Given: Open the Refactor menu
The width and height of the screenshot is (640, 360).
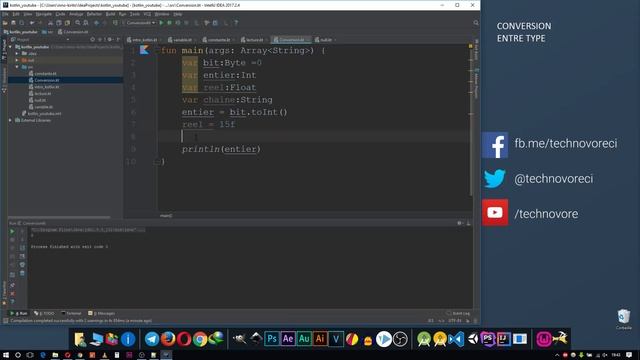Looking at the screenshot, I should tap(94, 14).
